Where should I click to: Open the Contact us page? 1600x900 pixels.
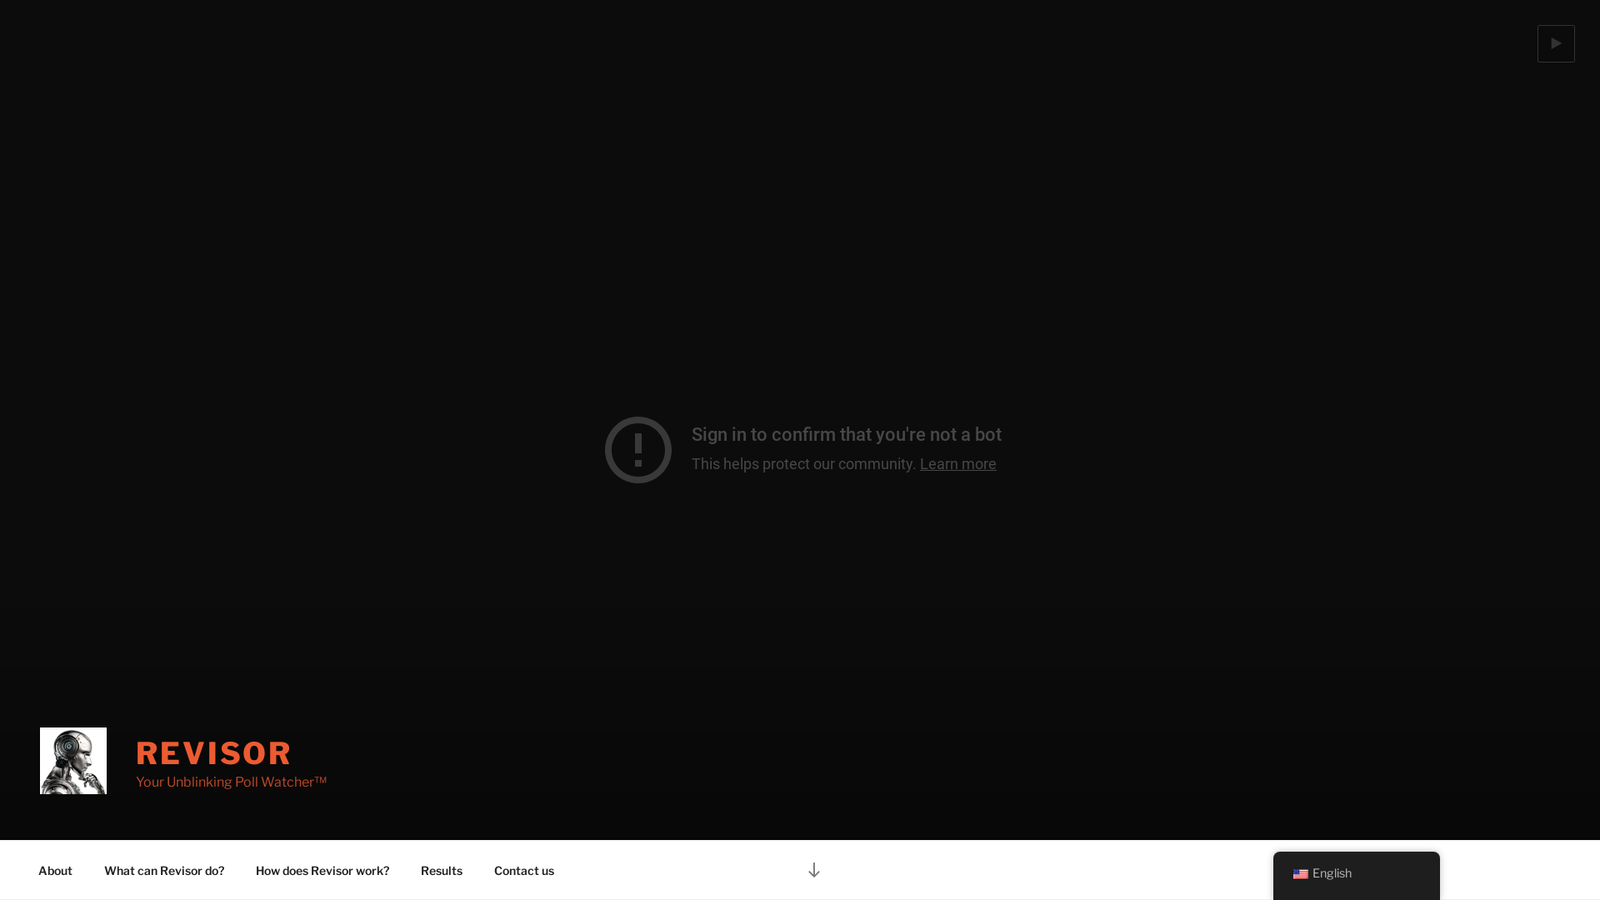tap(524, 871)
